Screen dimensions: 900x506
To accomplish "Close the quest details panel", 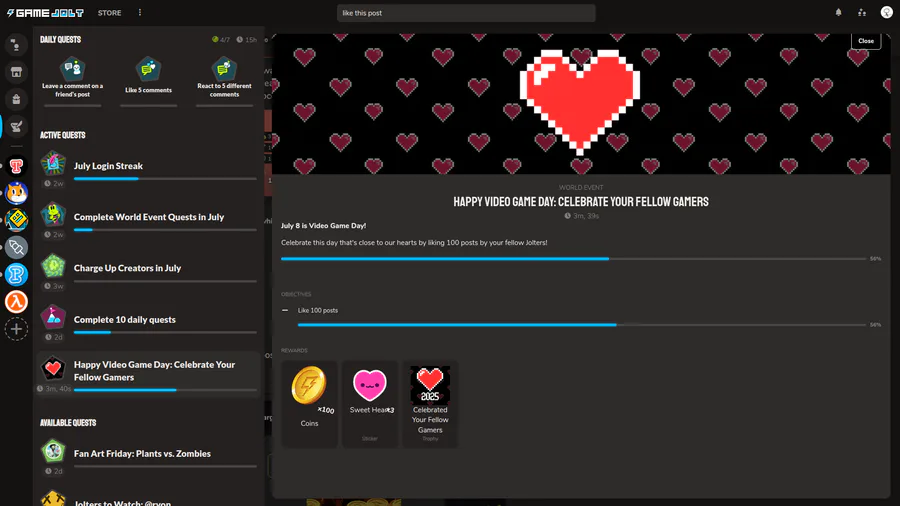I will pos(866,41).
